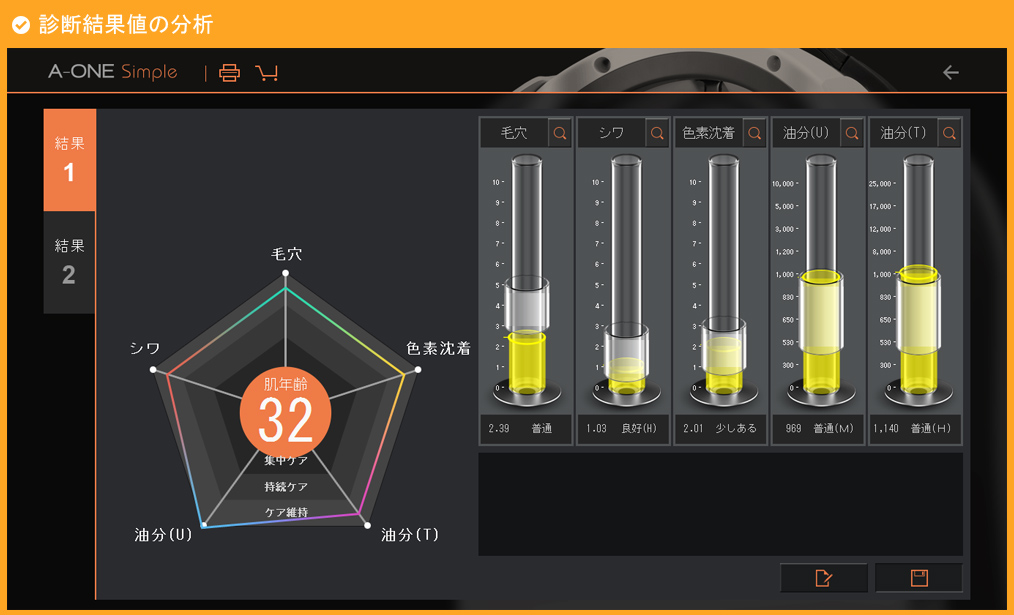Switch to the 結果 1 tab
Viewport: 1014px width, 615px height.
click(x=68, y=160)
